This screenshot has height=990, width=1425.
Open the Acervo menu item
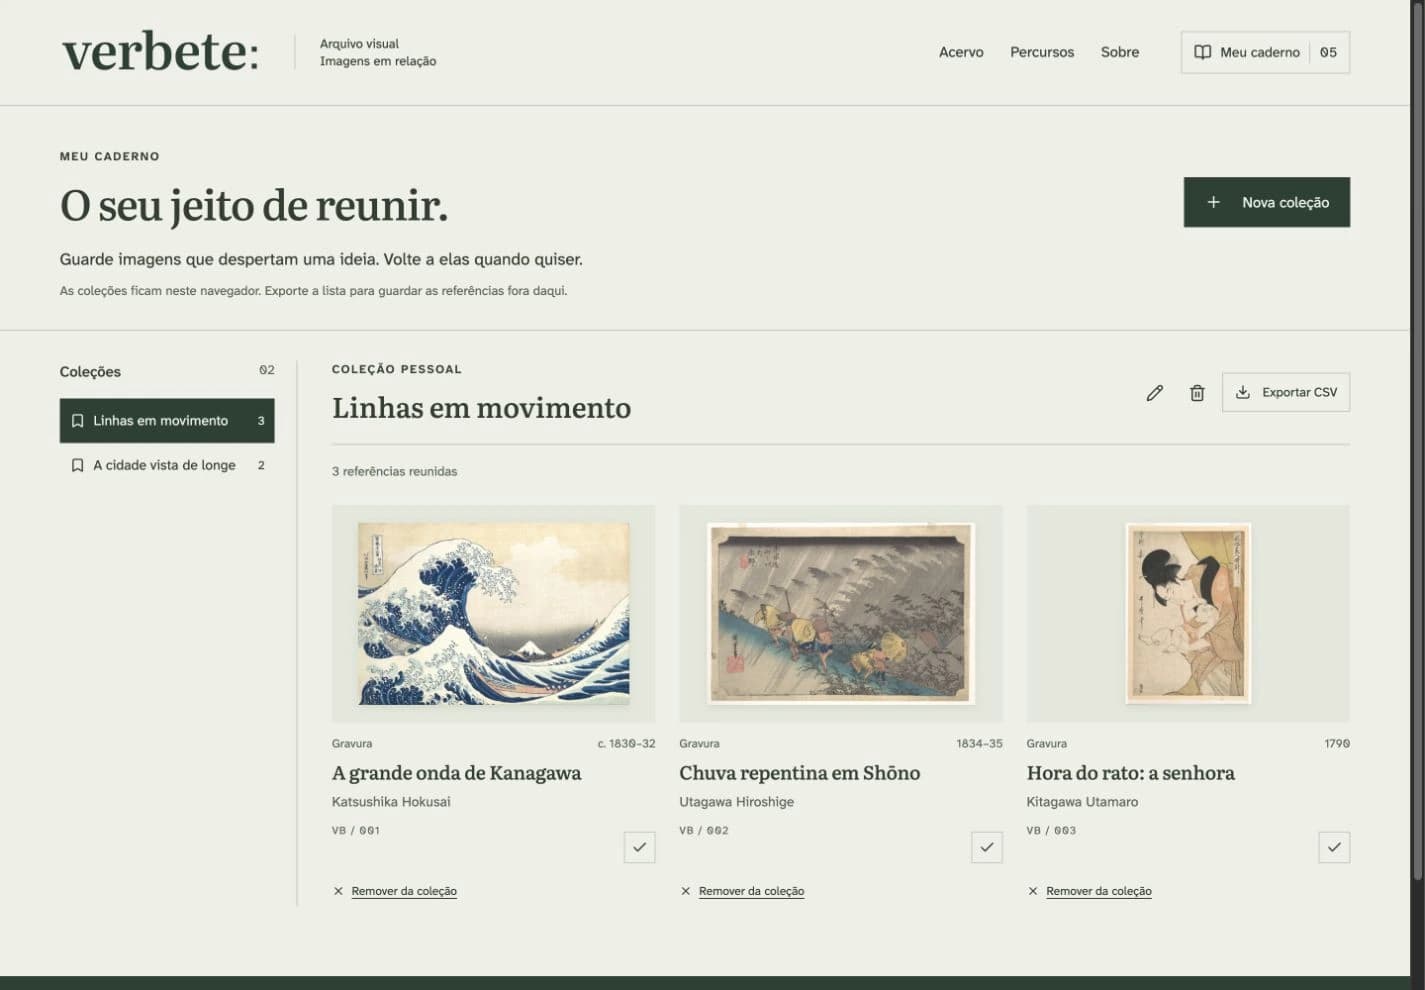click(x=961, y=52)
